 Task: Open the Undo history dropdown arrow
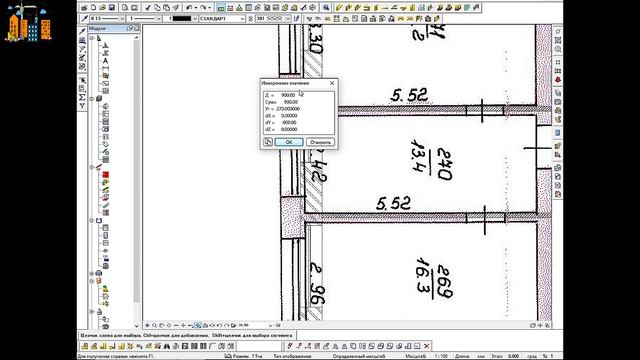tap(195, 7)
